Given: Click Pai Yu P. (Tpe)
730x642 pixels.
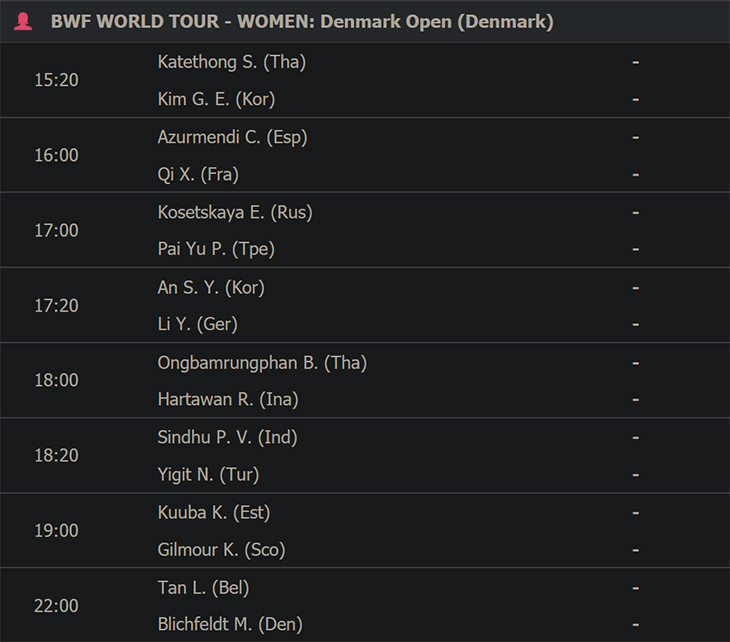Looking at the screenshot, I should tap(216, 249).
